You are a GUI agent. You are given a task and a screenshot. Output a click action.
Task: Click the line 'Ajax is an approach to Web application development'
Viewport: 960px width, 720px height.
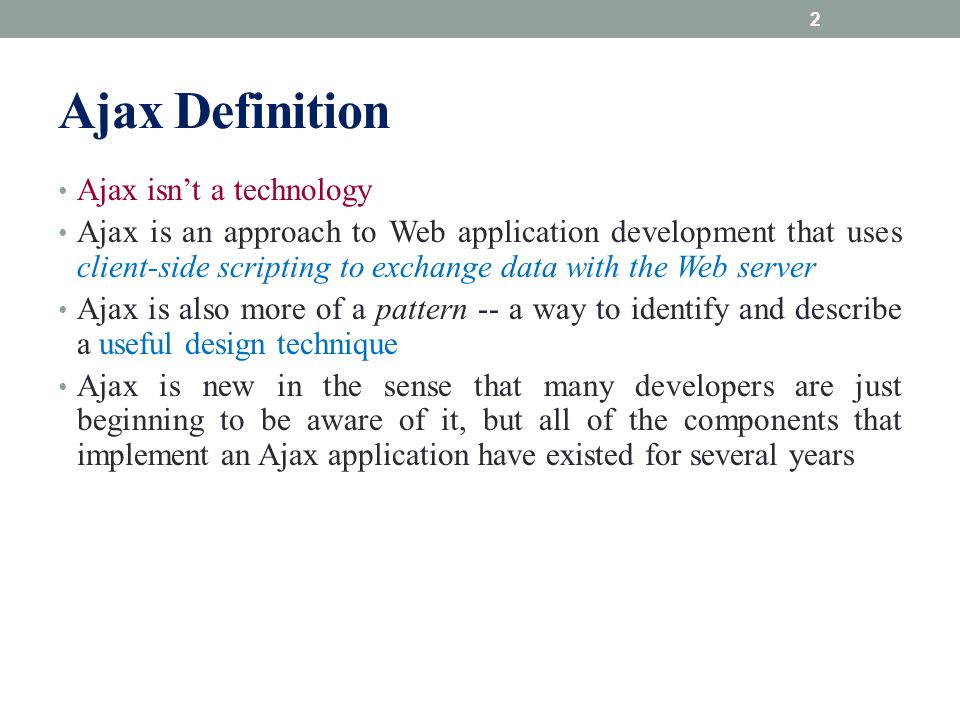pos(490,233)
